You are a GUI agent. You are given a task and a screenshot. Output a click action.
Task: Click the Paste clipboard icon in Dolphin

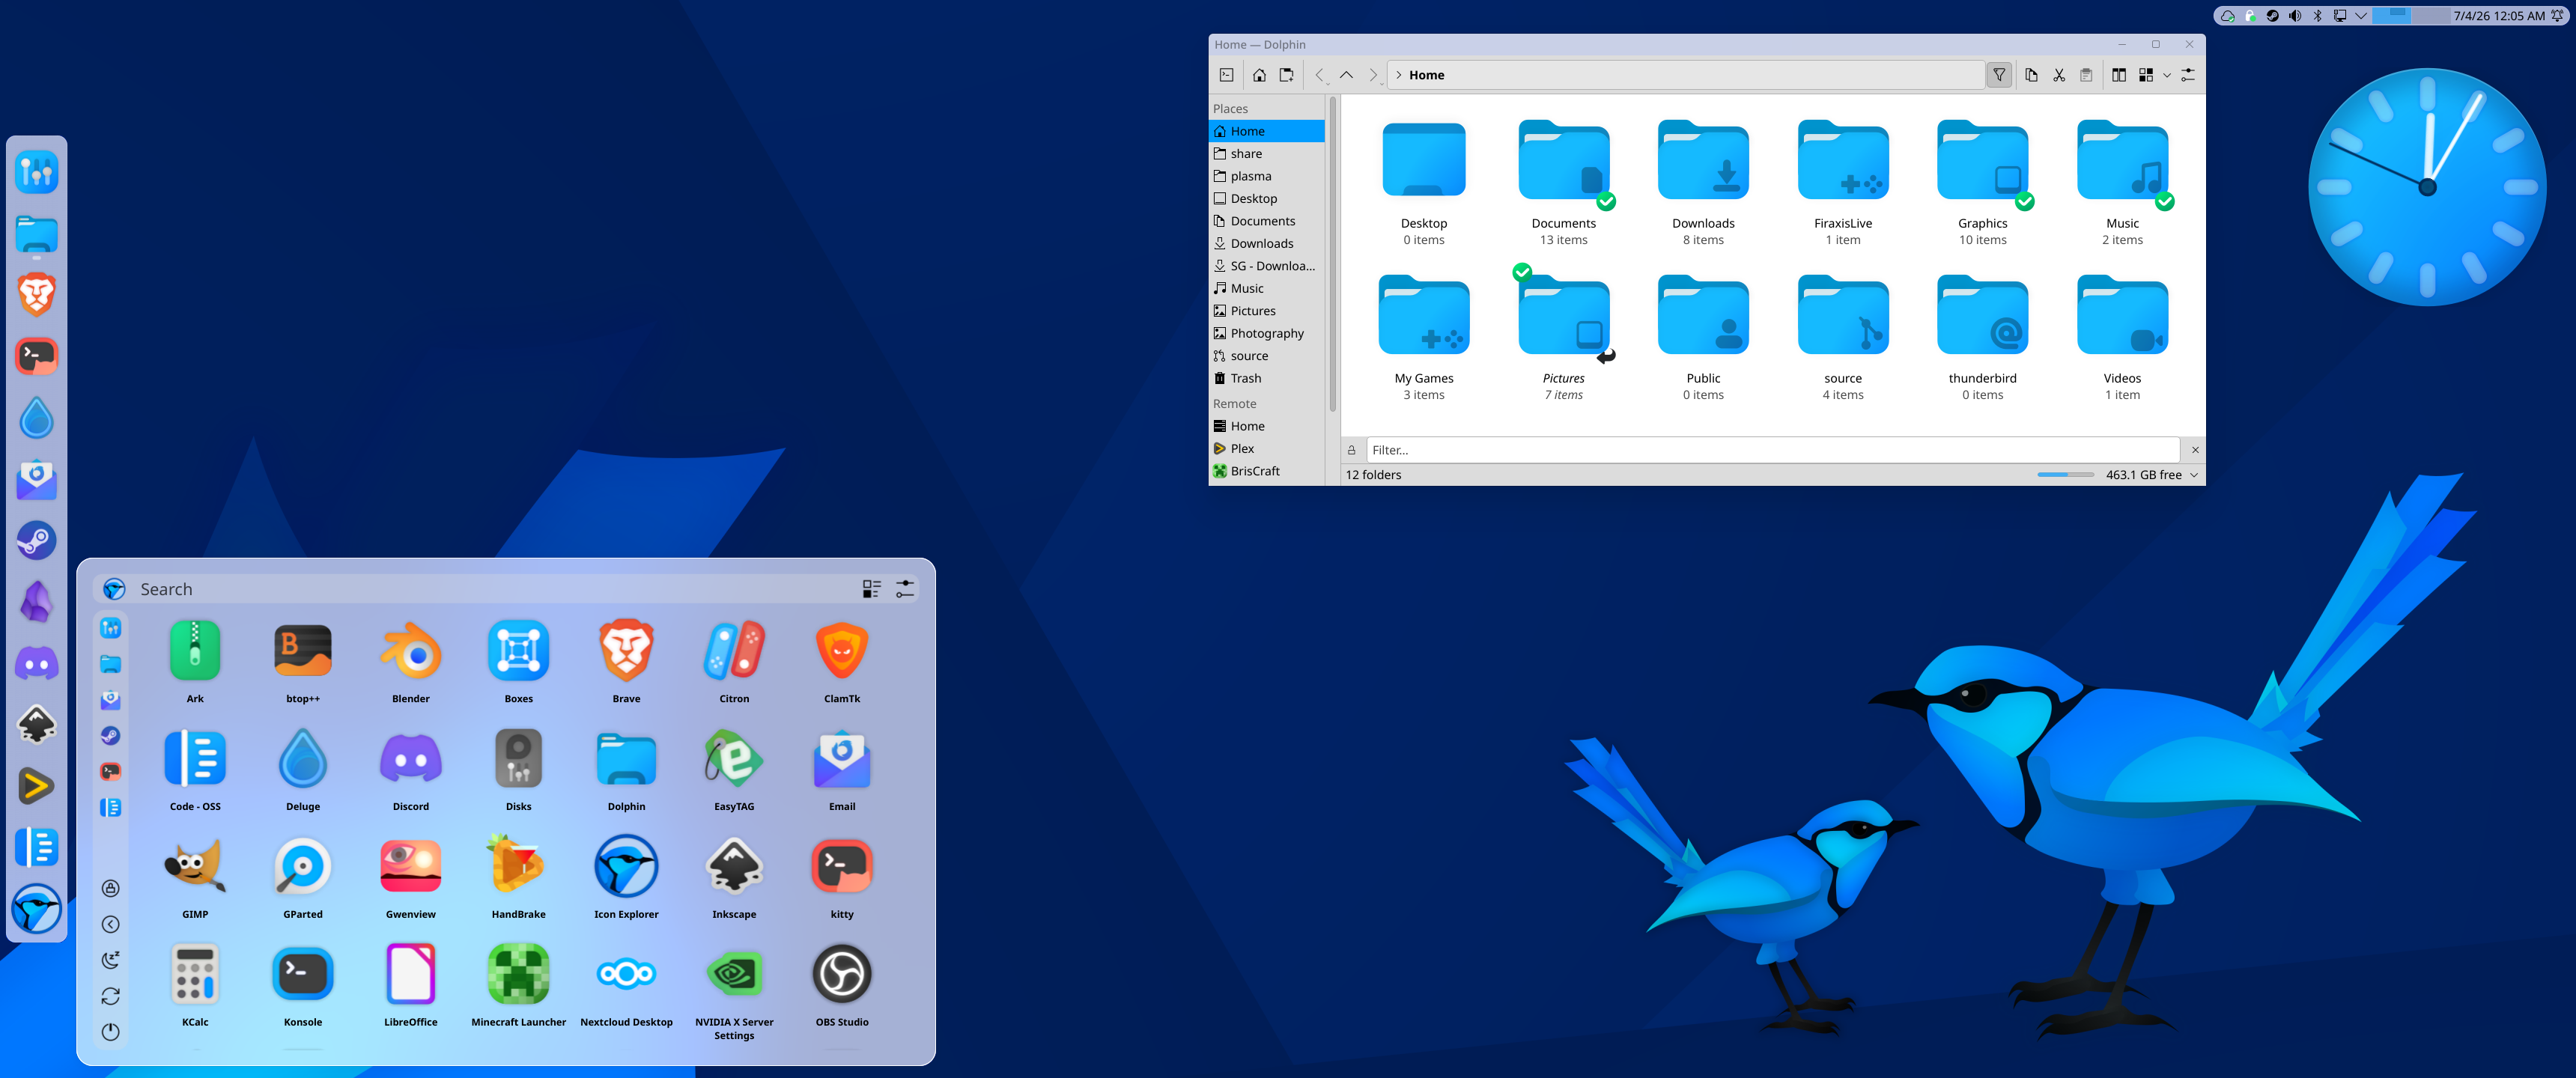coord(2086,75)
